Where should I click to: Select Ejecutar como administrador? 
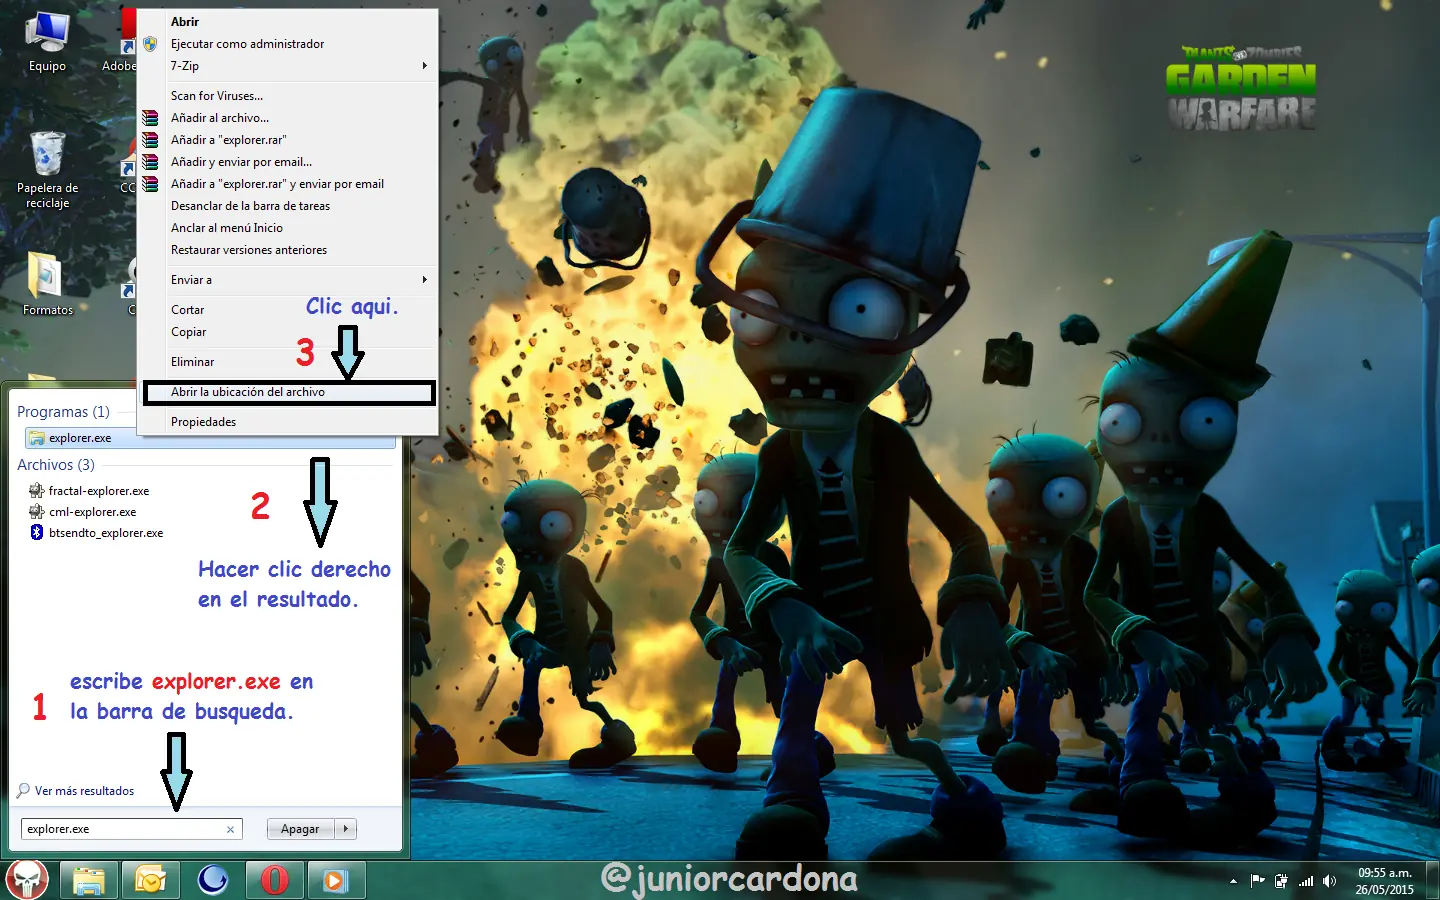pos(288,44)
